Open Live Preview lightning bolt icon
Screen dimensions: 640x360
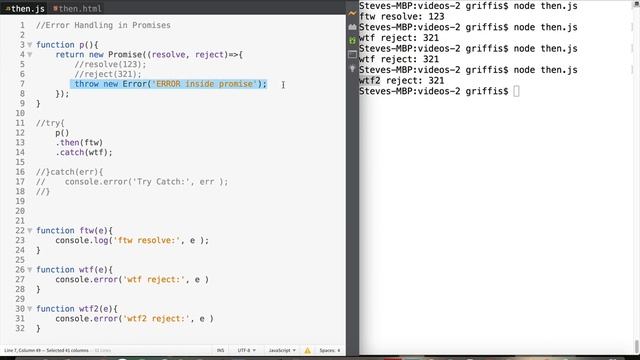pyautogui.click(x=352, y=13)
